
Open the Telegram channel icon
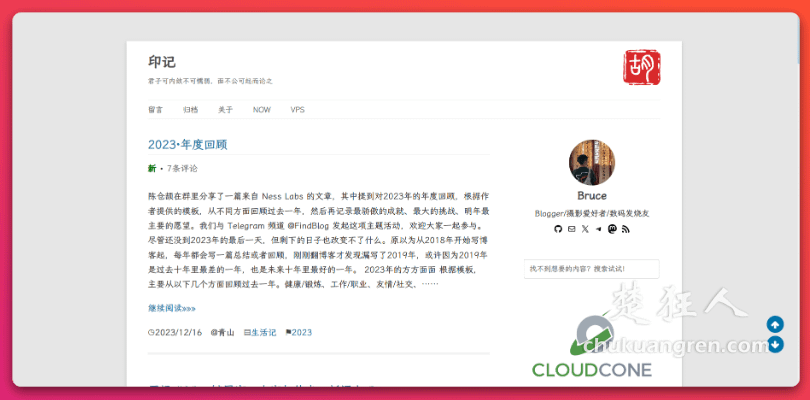(x=598, y=229)
